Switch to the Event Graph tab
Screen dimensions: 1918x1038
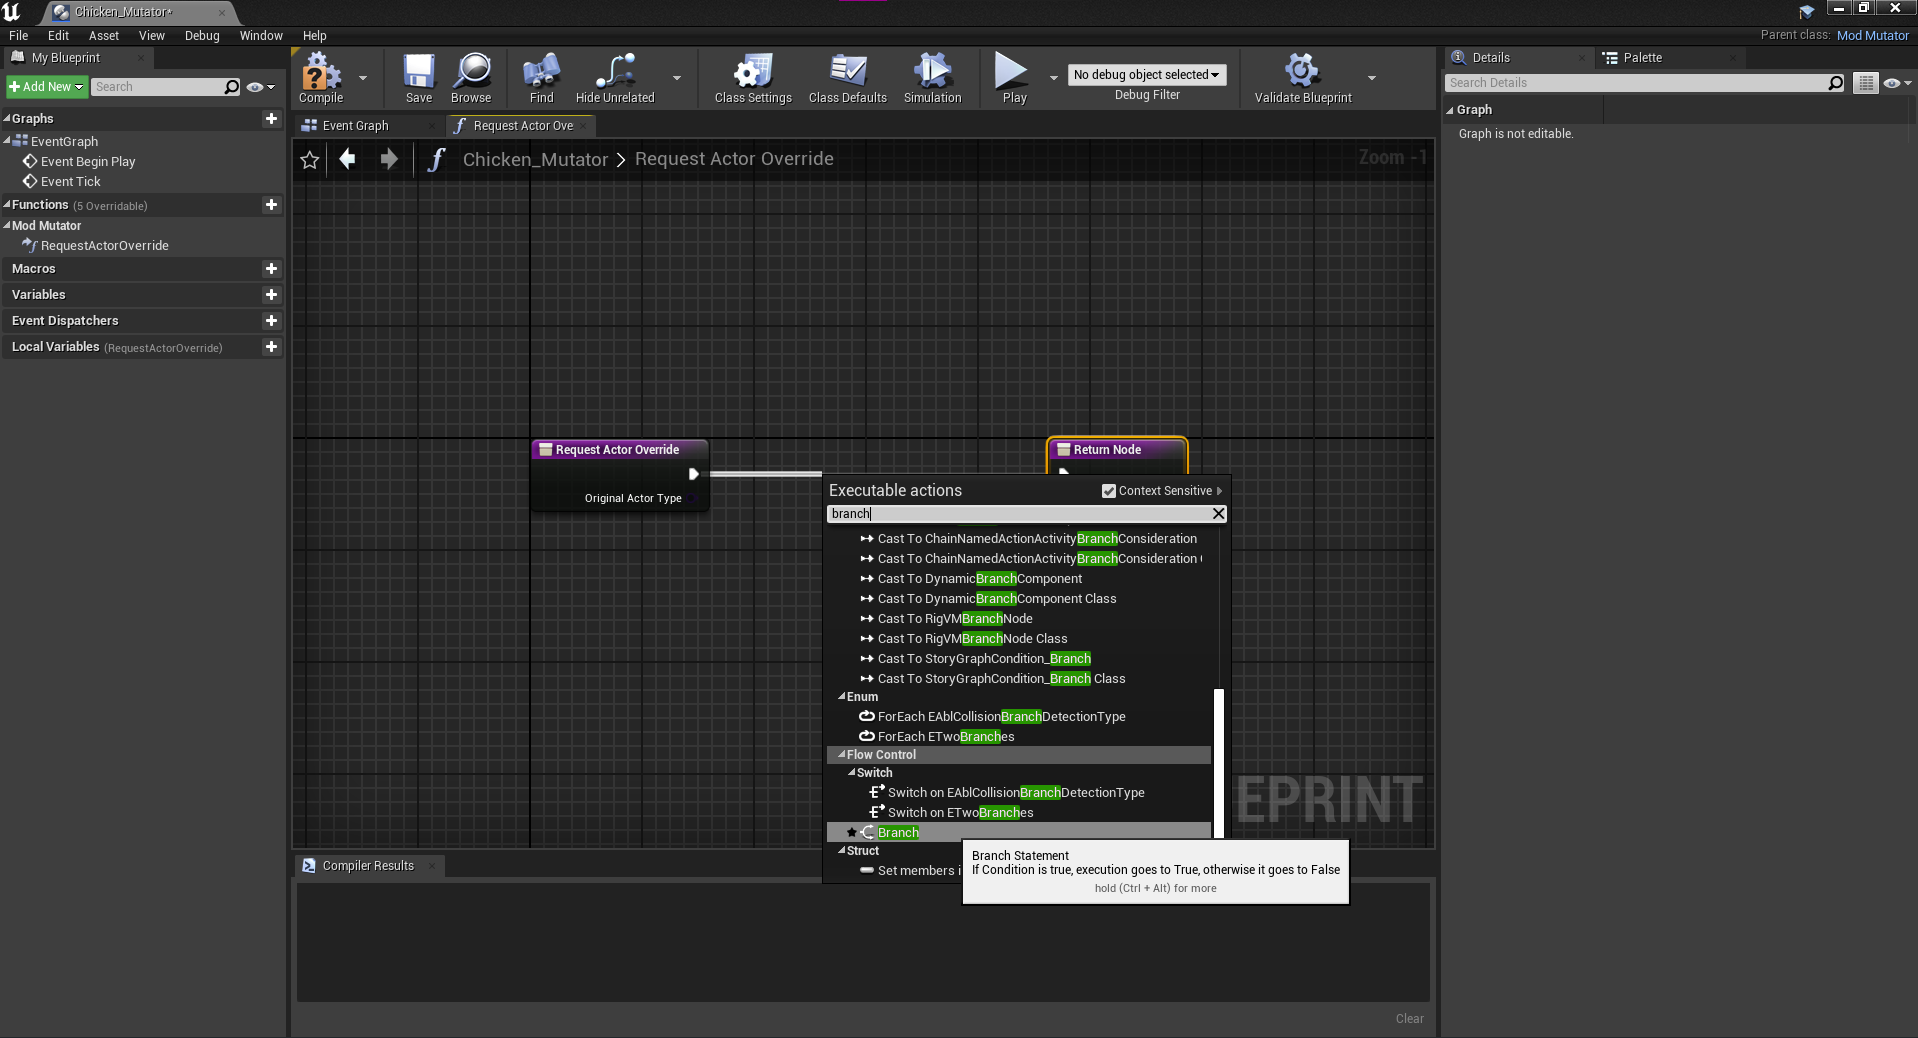(355, 126)
